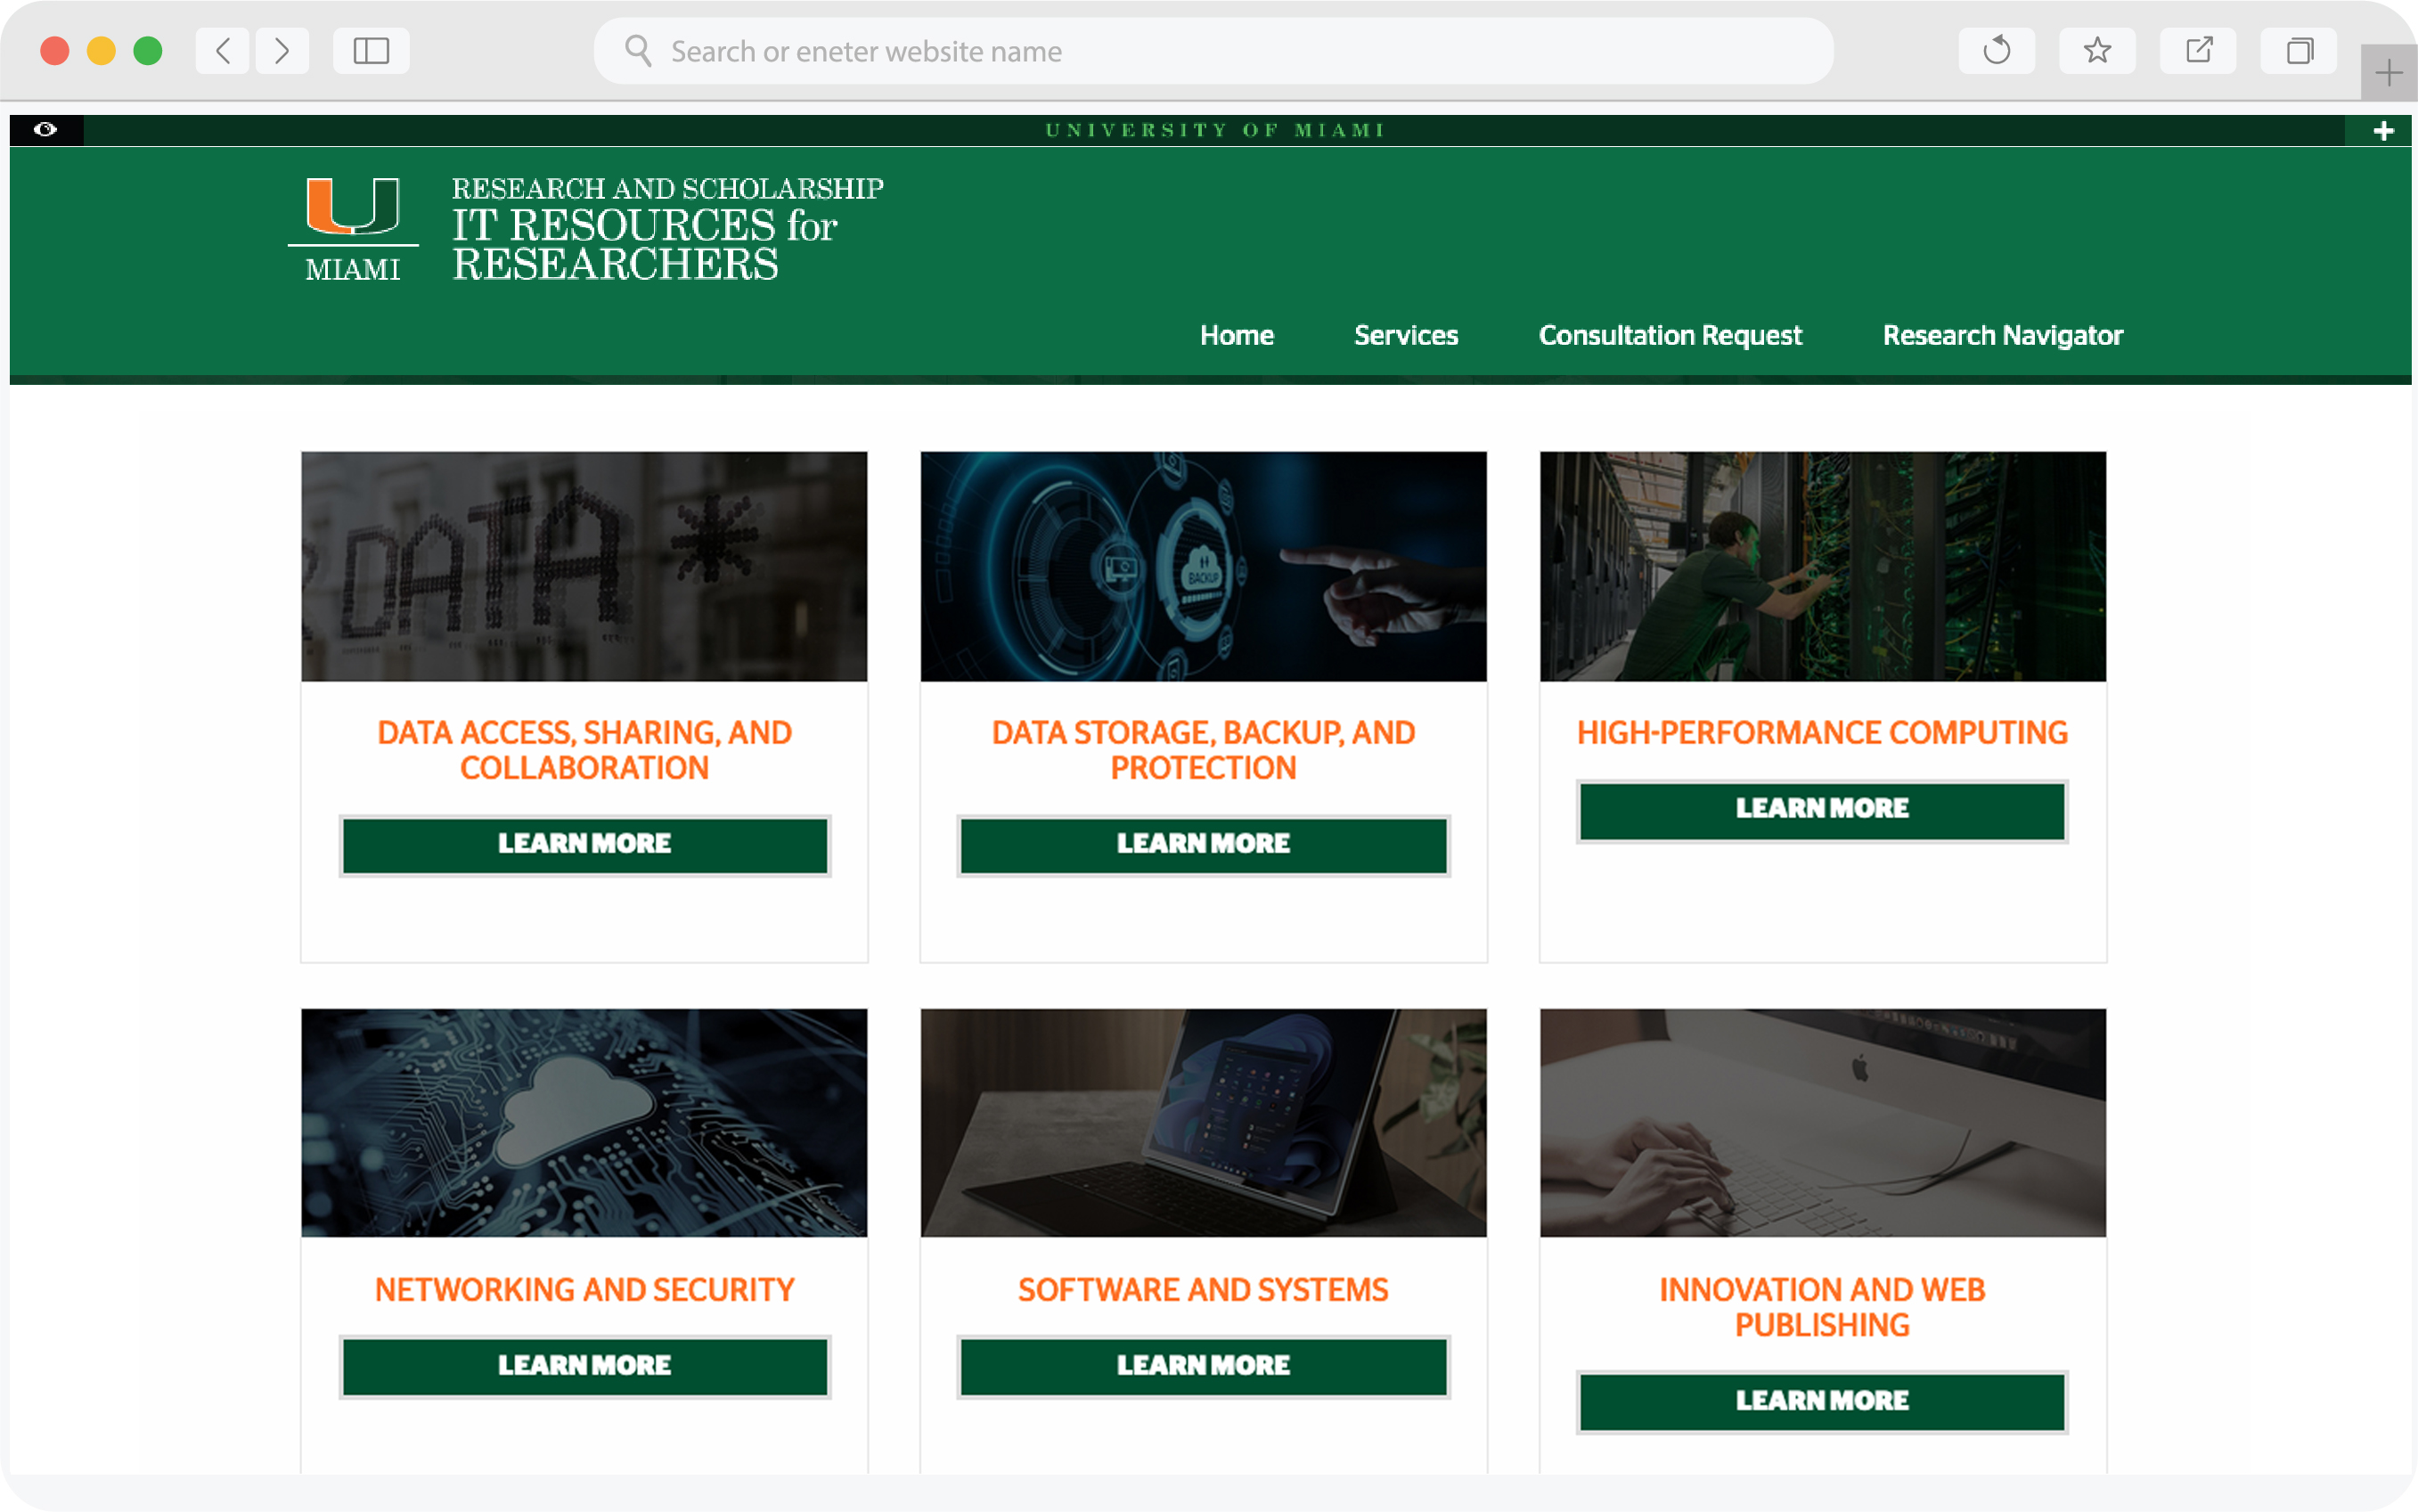Click the share/export icon
The width and height of the screenshot is (2418, 1512).
pos(2198,50)
